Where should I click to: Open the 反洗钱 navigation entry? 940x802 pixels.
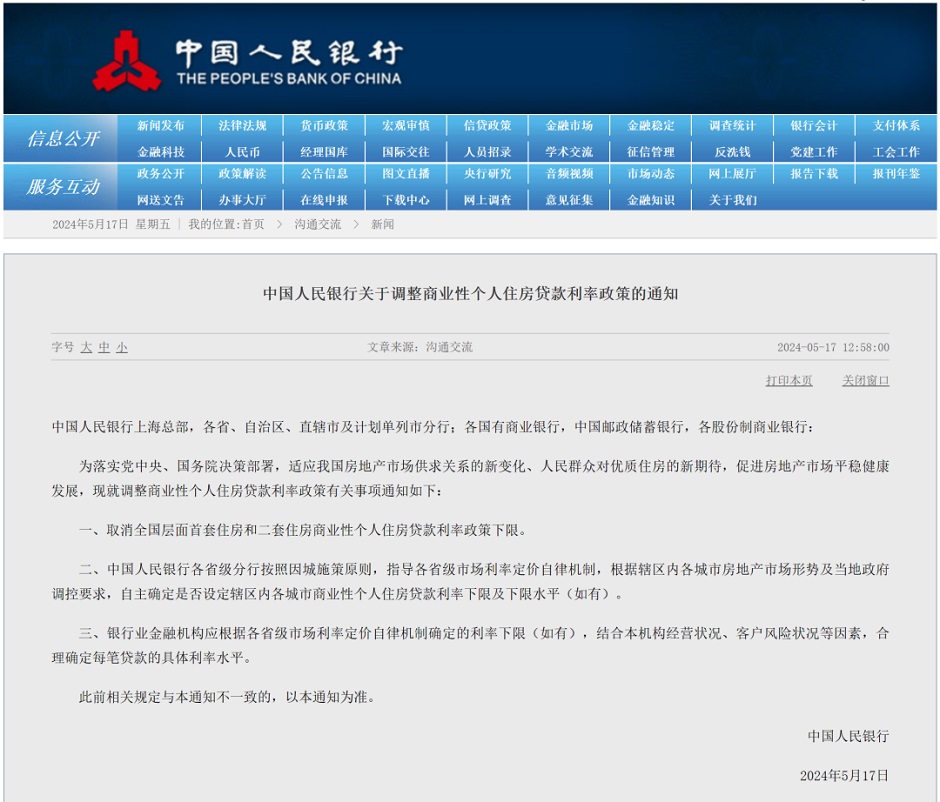[733, 151]
